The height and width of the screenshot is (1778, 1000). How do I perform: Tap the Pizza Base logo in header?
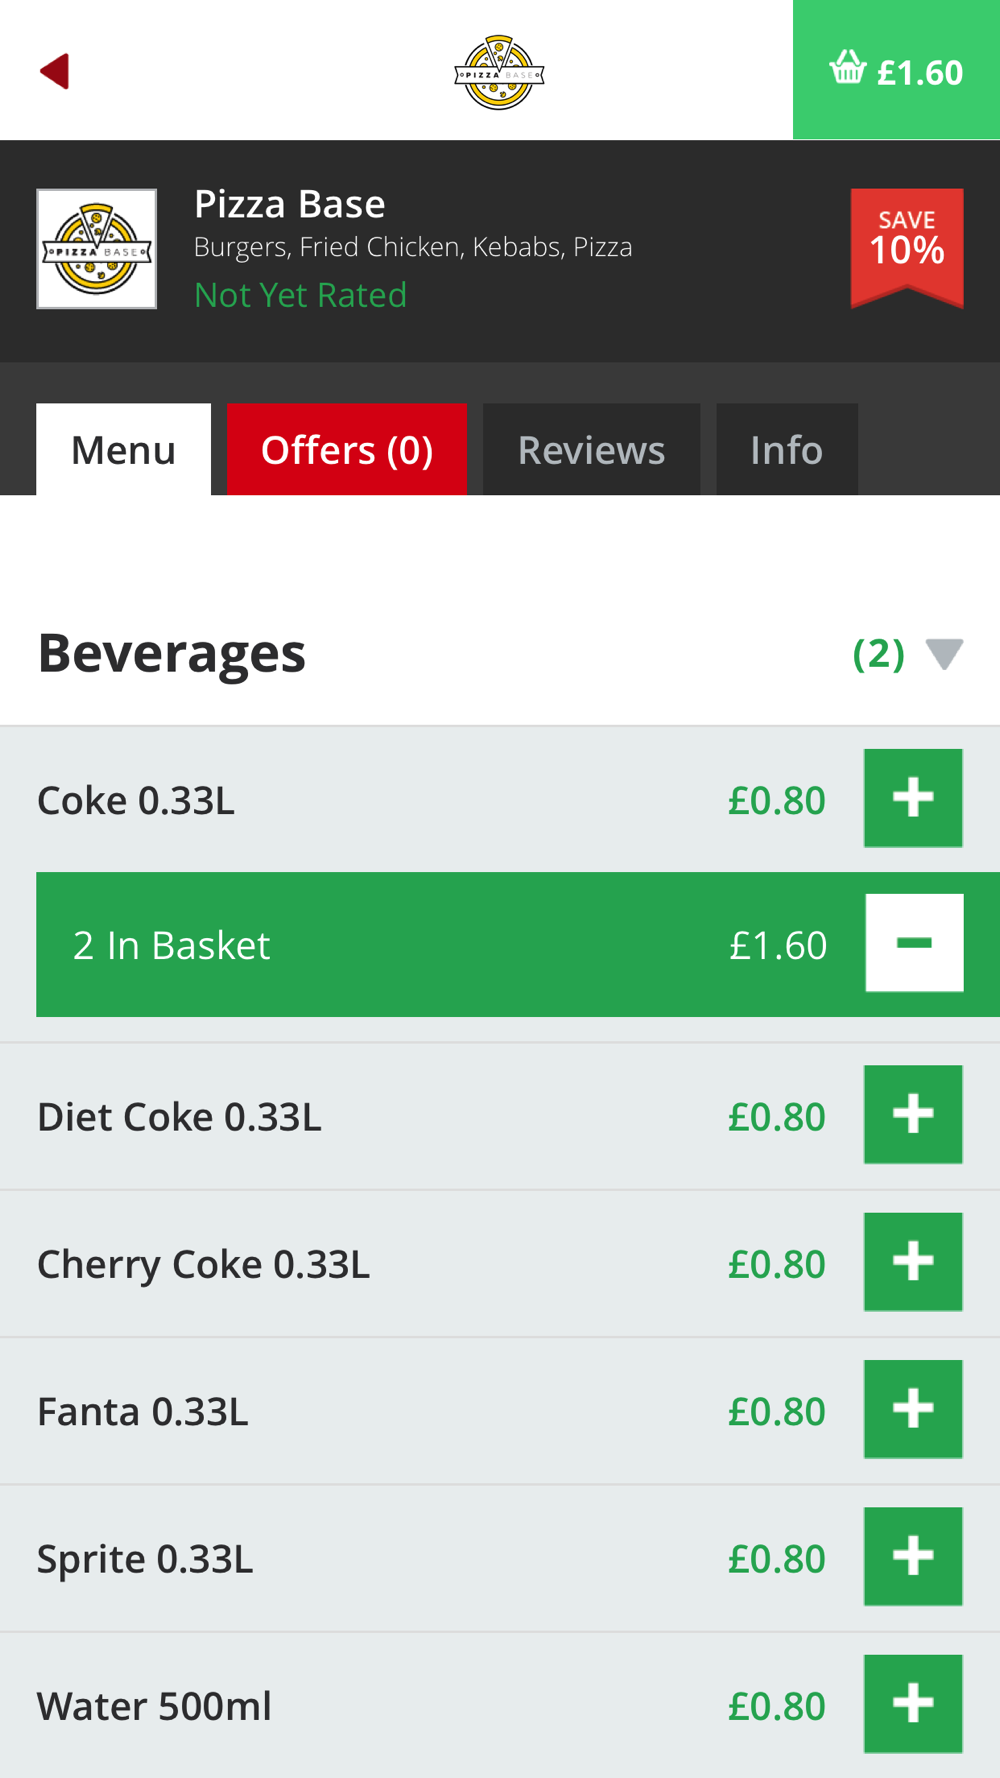499,72
